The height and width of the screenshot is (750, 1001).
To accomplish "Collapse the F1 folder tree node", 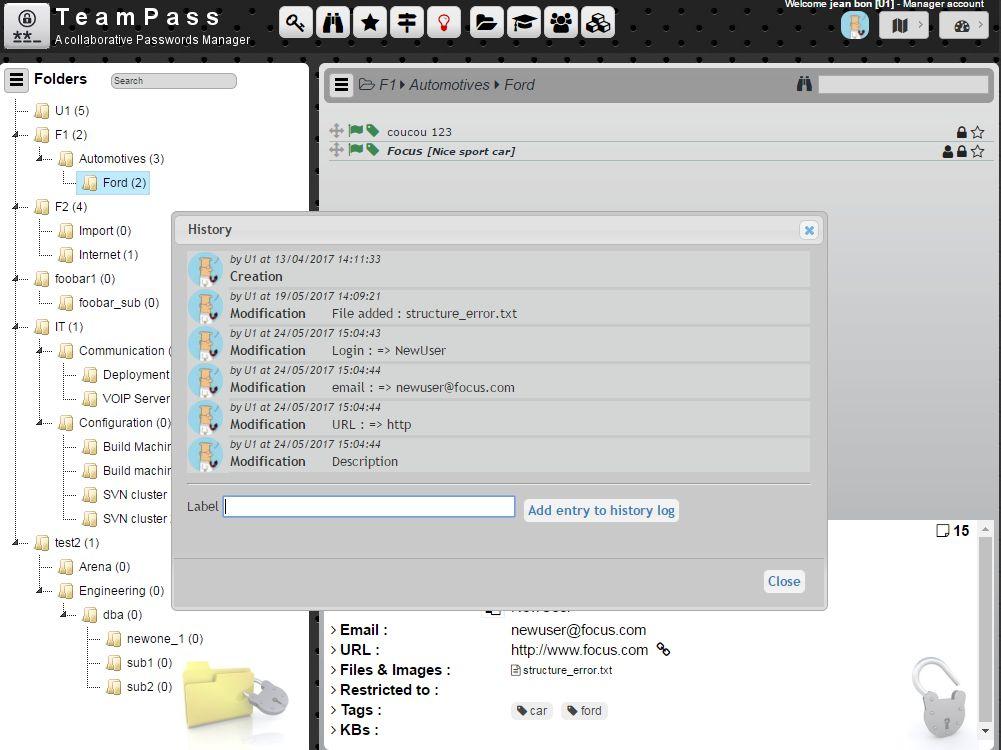I will tap(15, 135).
